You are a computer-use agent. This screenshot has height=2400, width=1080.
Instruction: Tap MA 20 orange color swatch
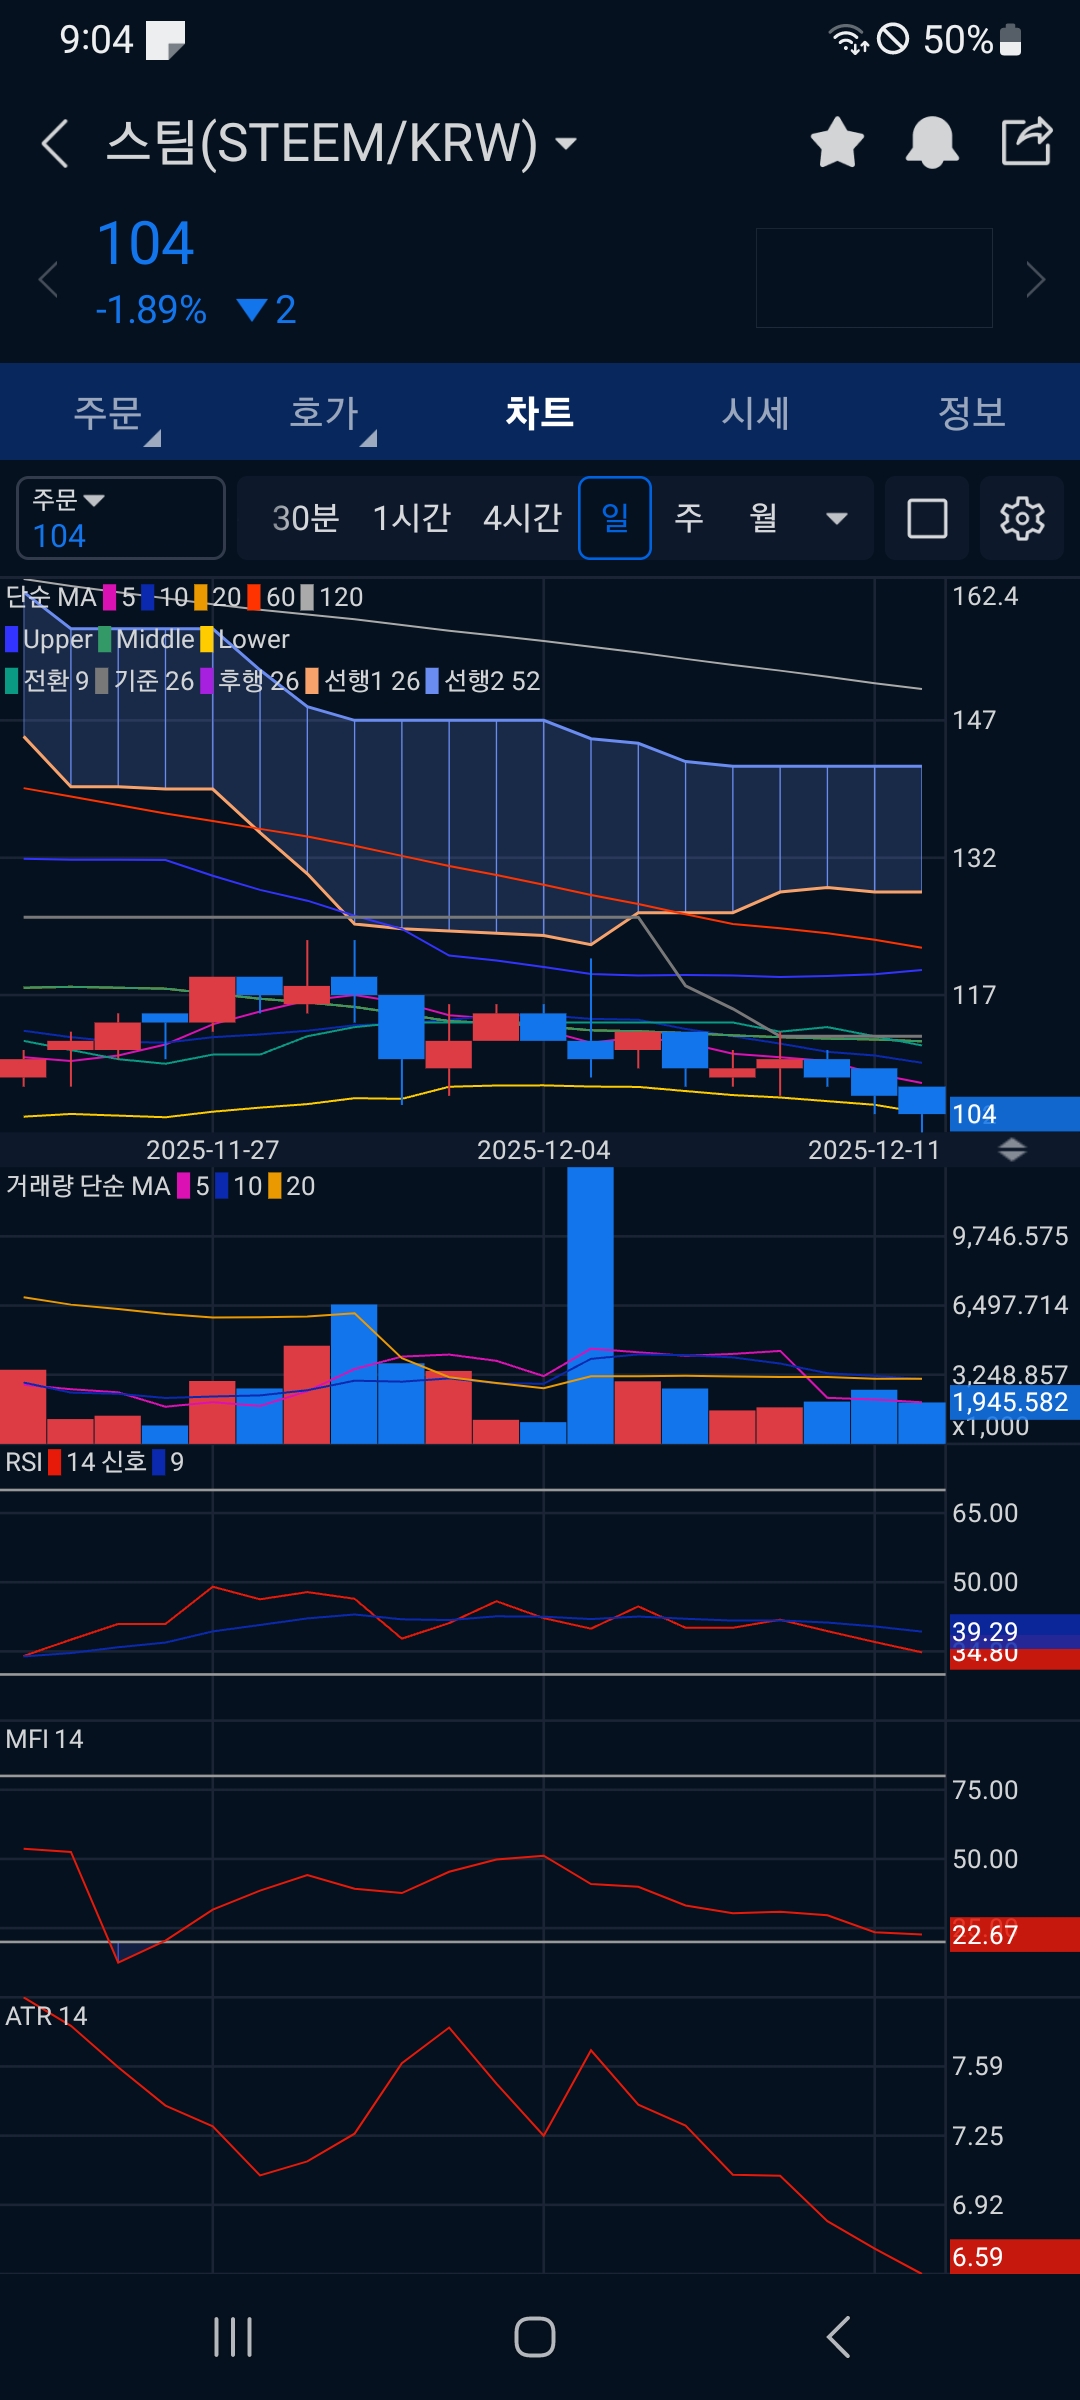201,597
